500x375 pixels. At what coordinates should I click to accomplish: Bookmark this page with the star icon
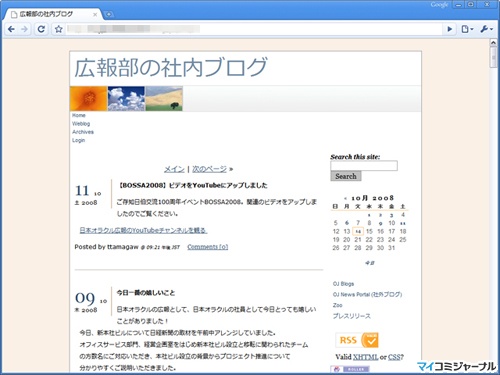(x=59, y=29)
